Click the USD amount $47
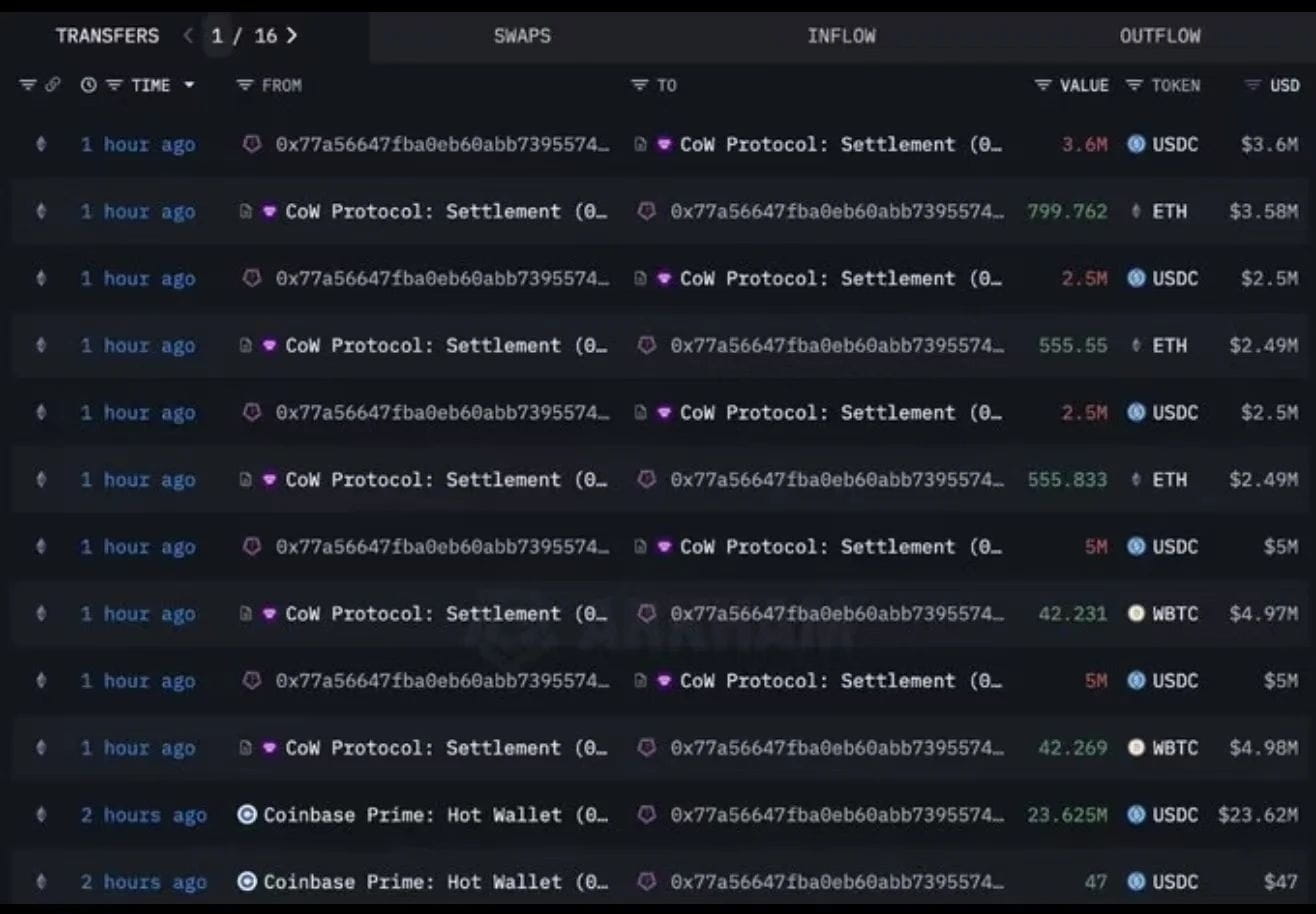 pyautogui.click(x=1281, y=882)
